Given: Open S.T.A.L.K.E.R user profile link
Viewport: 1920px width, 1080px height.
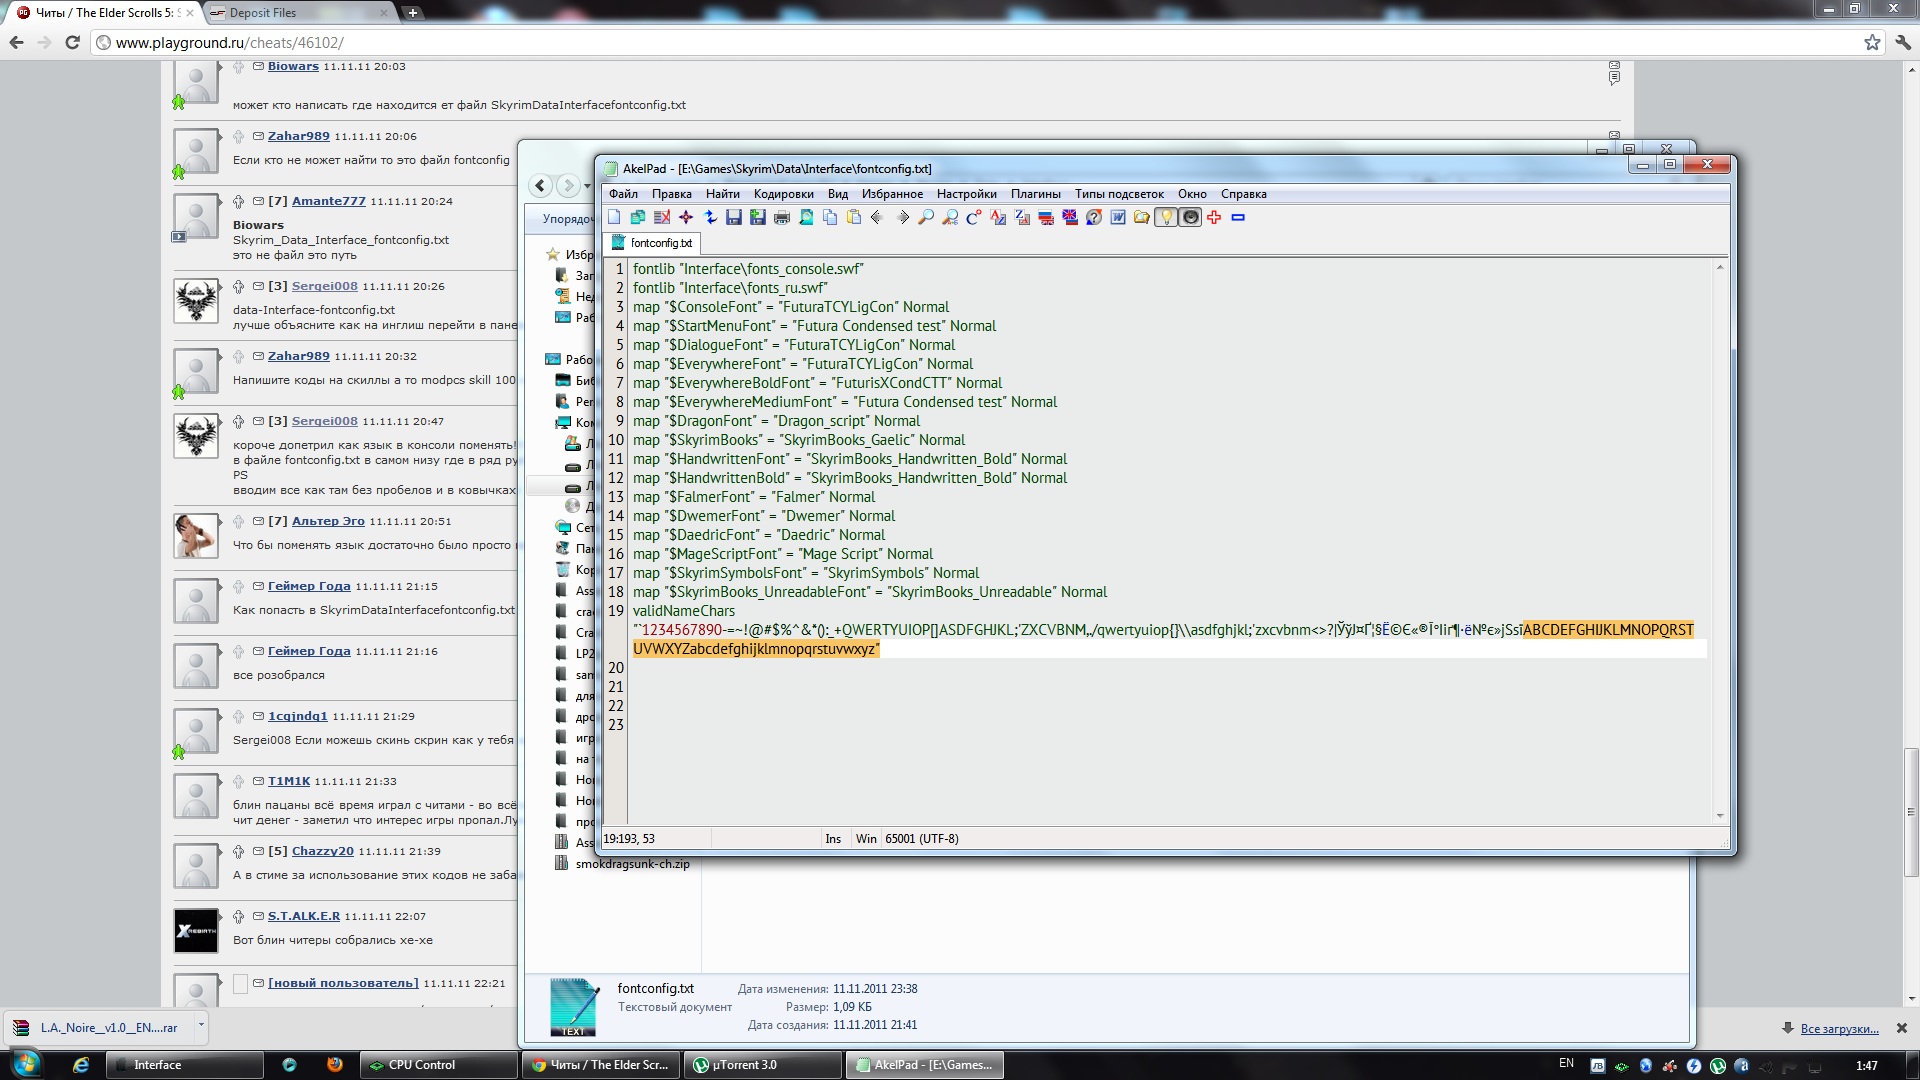Looking at the screenshot, I should click(x=303, y=916).
